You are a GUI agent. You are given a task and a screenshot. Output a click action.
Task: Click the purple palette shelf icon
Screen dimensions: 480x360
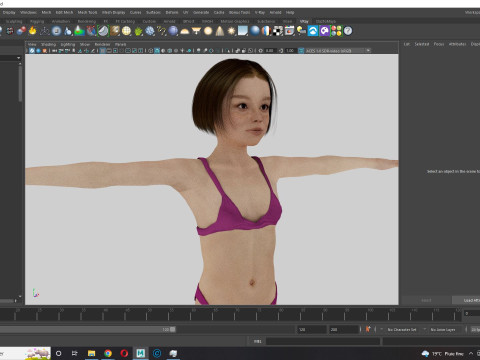(325, 31)
